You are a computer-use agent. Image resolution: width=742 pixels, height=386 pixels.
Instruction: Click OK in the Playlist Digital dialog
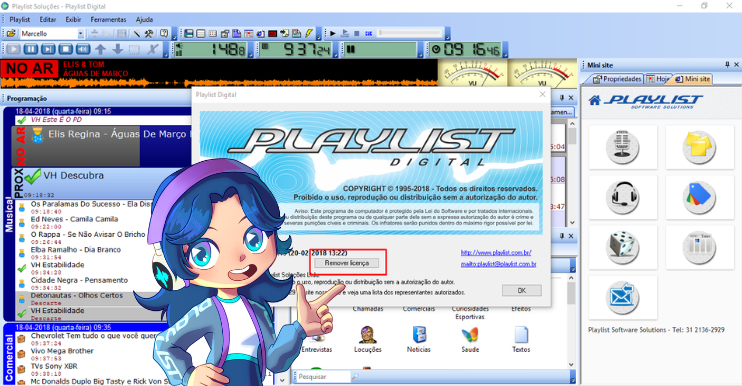coord(521,290)
